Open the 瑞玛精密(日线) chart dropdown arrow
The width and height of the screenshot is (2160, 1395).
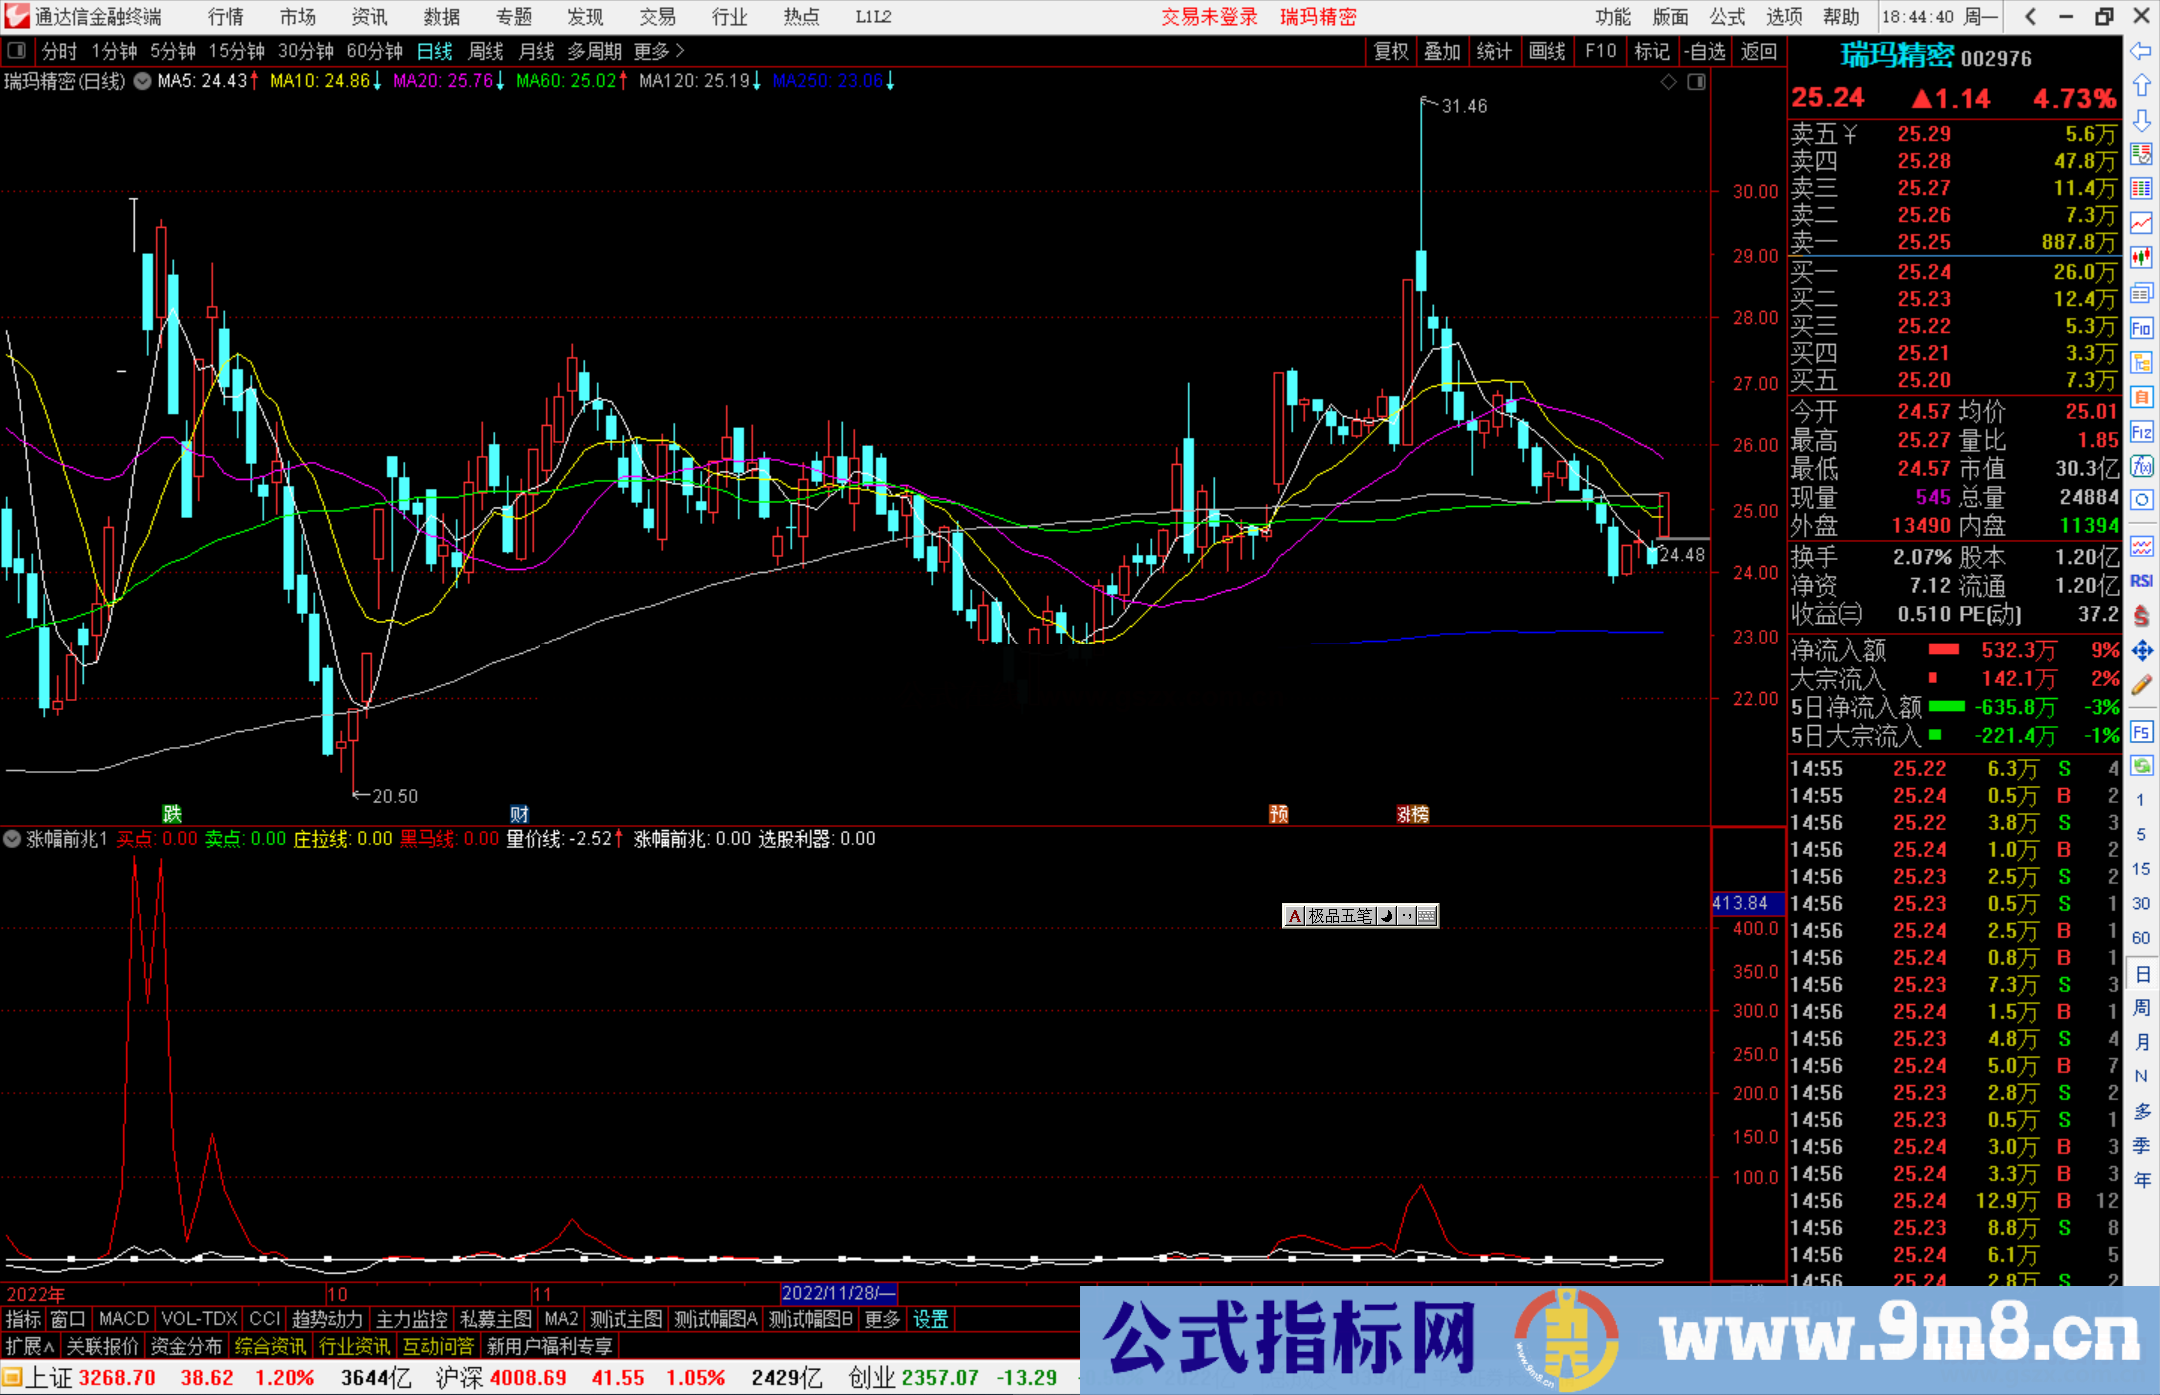tap(142, 82)
